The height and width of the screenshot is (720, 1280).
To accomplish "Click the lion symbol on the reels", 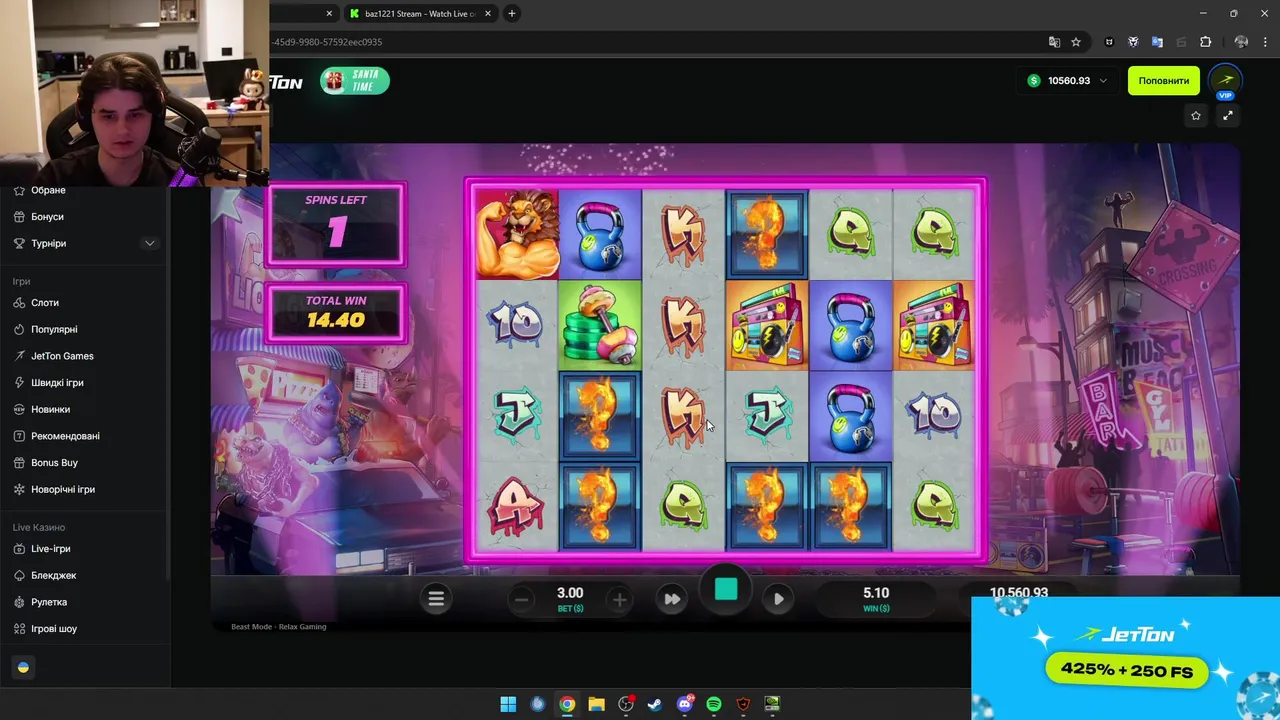I will click(x=516, y=234).
